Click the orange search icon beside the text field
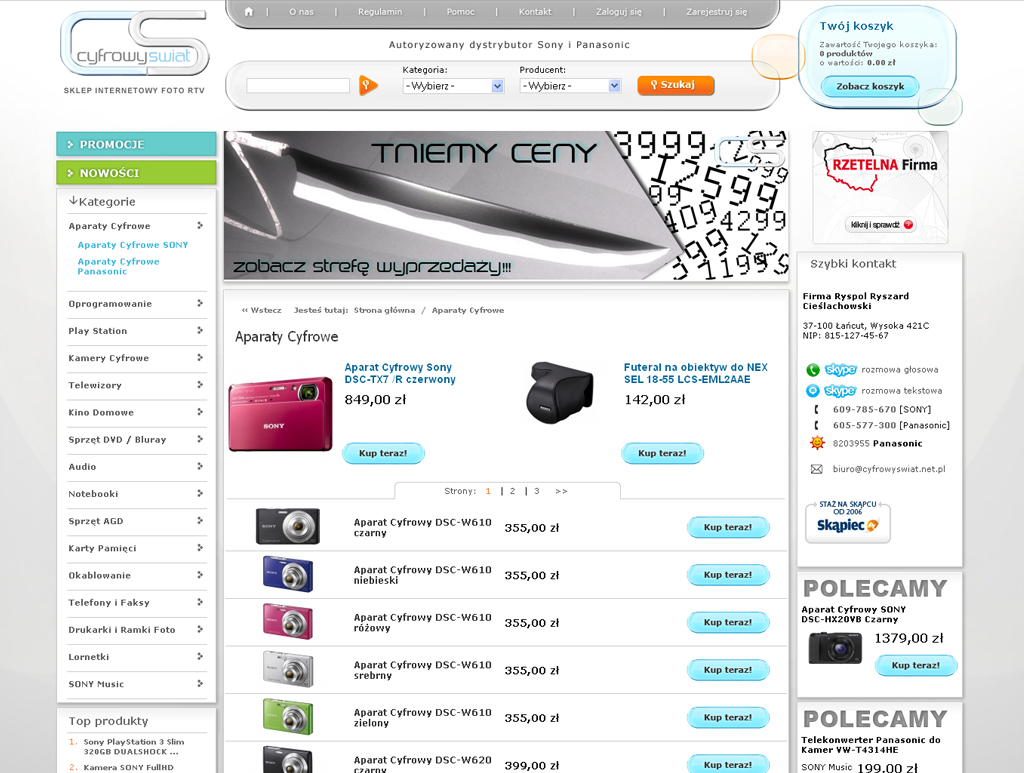The width and height of the screenshot is (1024, 773). click(x=368, y=86)
